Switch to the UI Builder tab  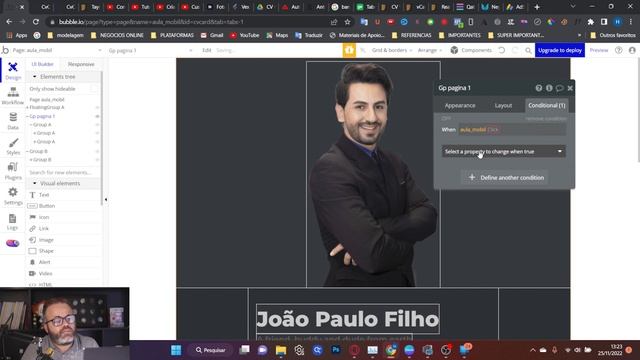tap(42, 64)
